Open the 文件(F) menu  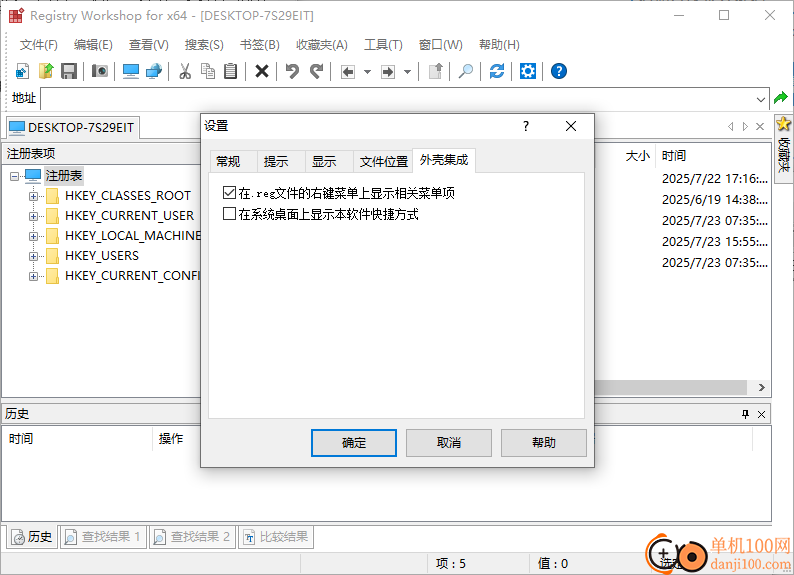[x=38, y=45]
